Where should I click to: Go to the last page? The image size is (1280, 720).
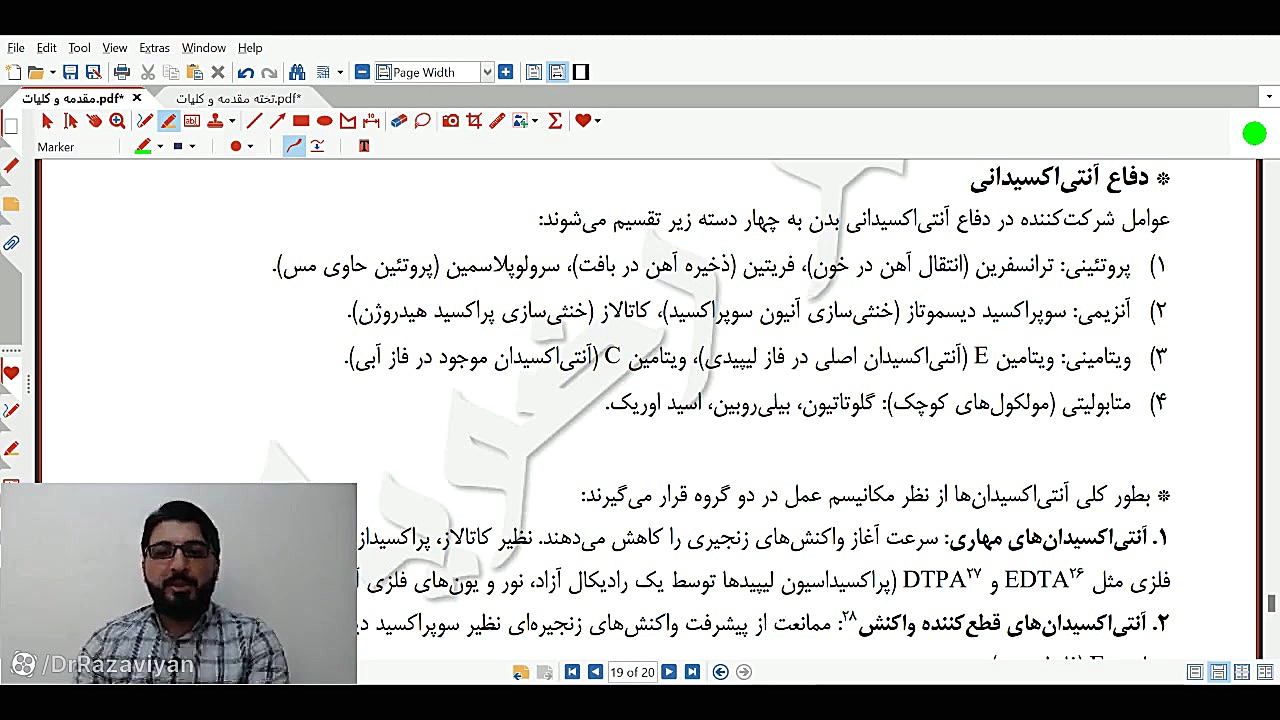692,672
